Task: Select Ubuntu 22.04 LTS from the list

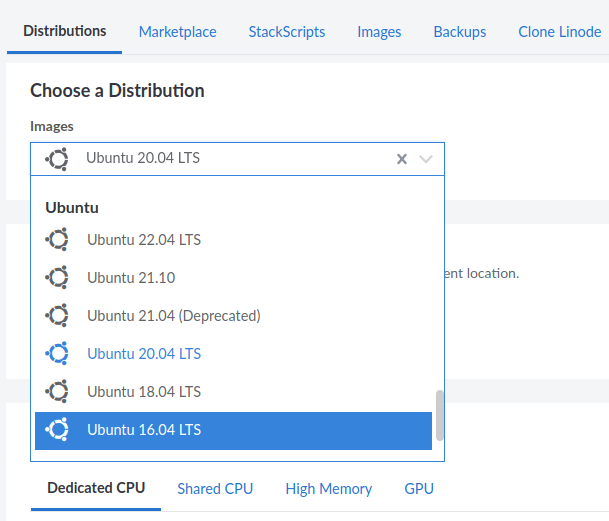Action: coord(233,240)
